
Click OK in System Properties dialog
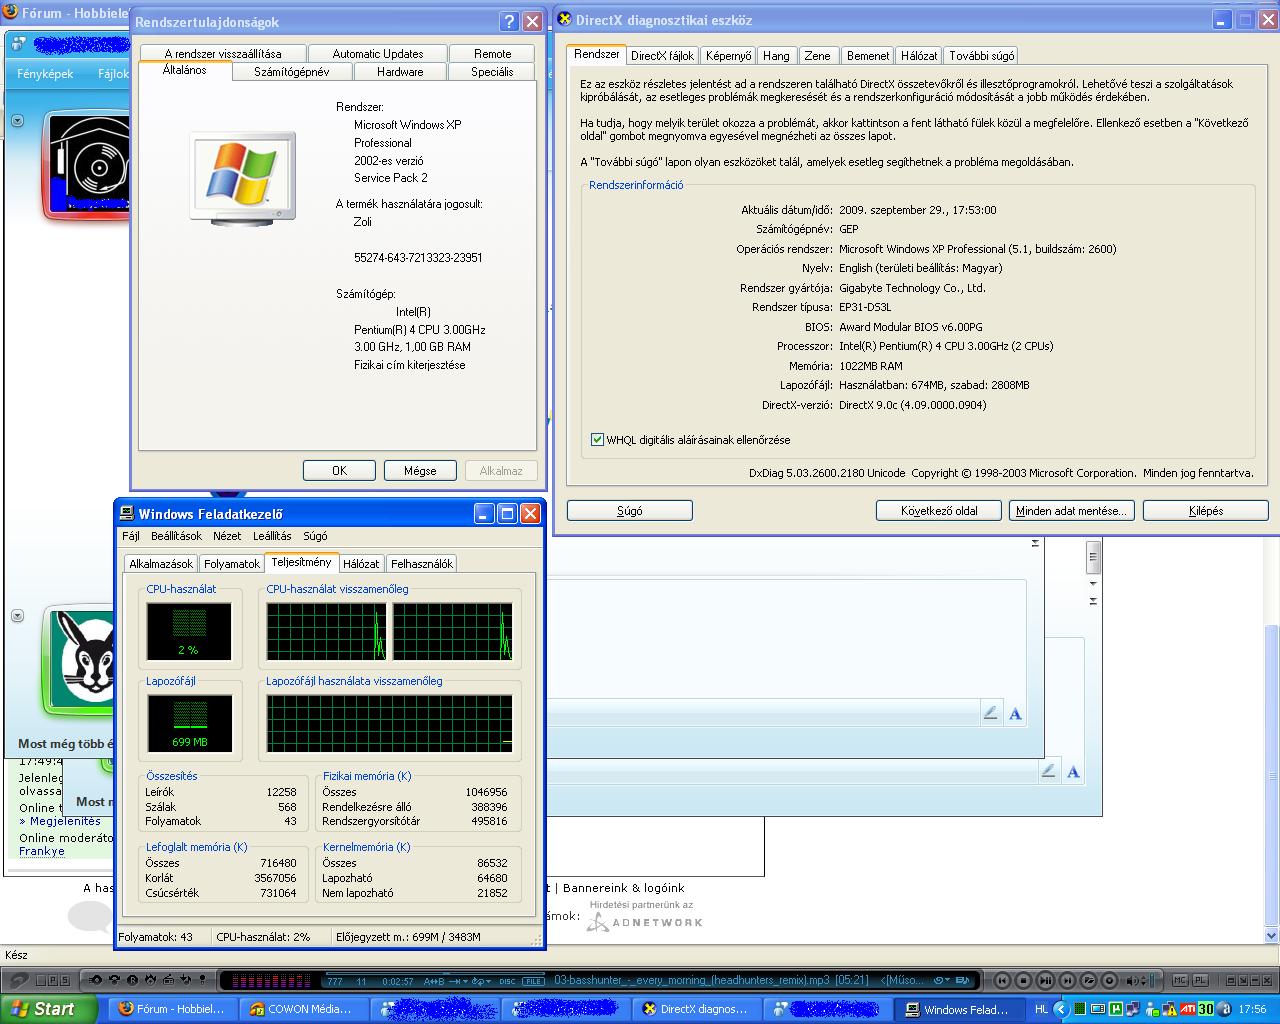340,471
